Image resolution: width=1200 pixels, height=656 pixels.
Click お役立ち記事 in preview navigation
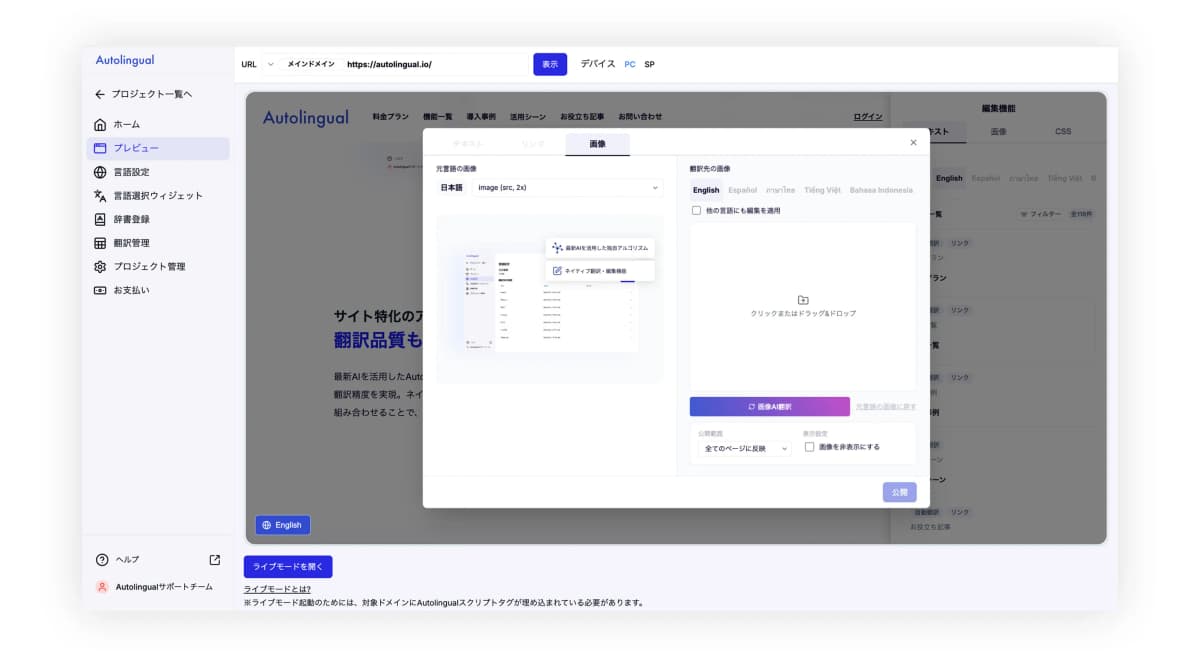click(582, 117)
